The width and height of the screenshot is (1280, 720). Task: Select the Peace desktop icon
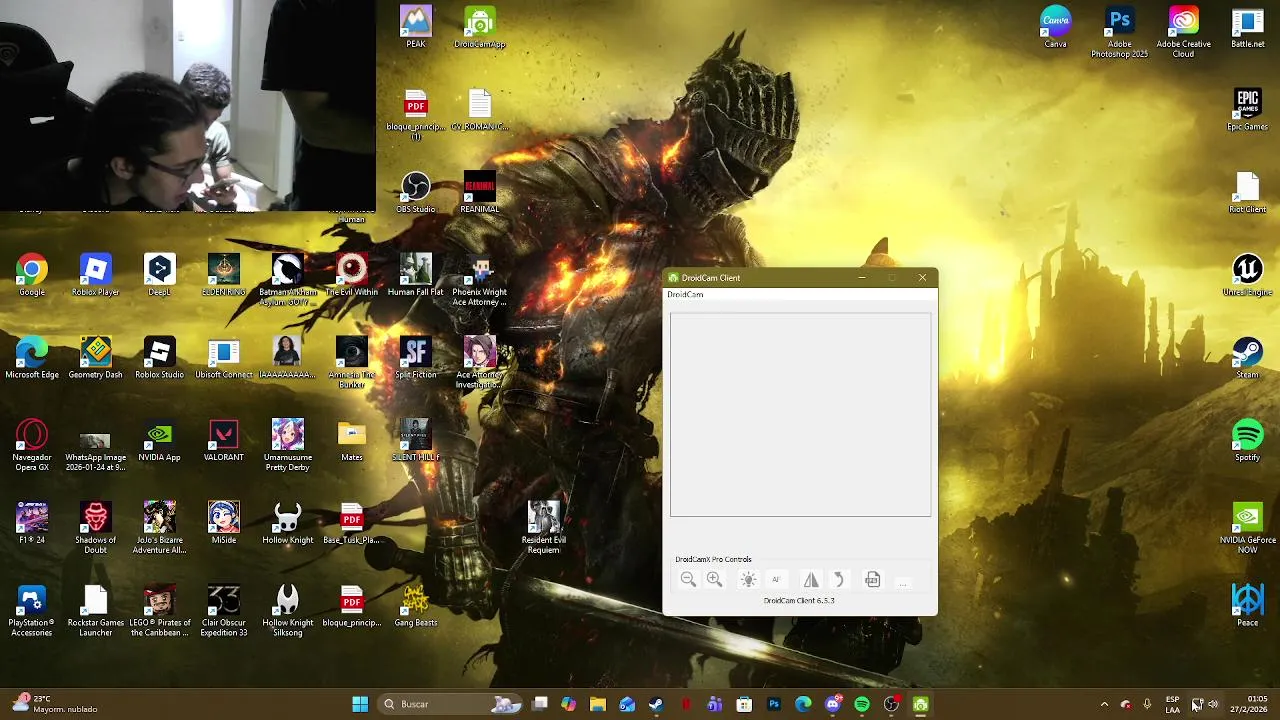point(1248,606)
